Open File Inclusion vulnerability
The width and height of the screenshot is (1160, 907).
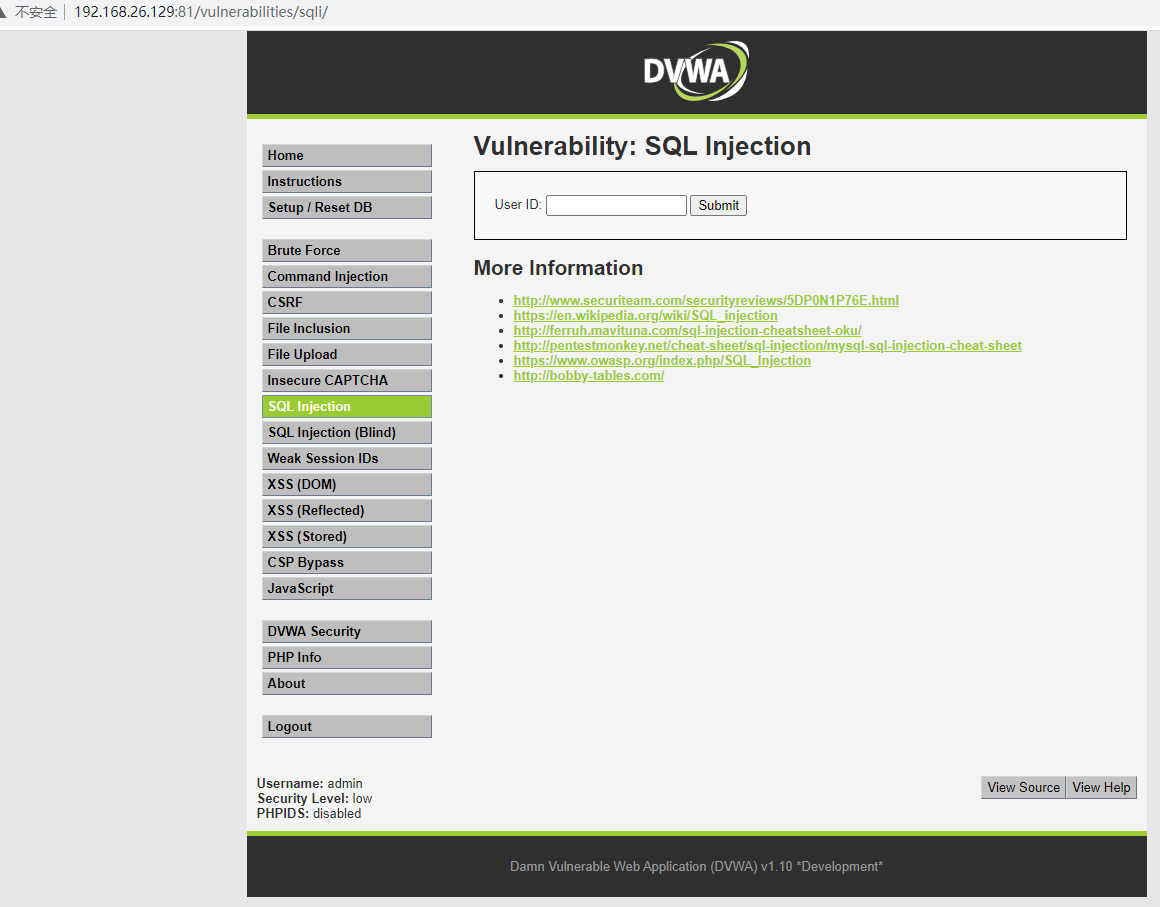tap(346, 328)
